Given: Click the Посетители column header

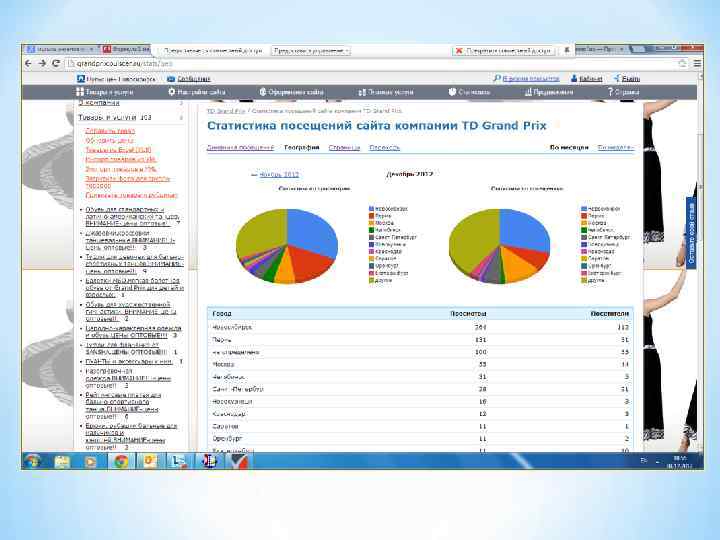Looking at the screenshot, I should [x=609, y=314].
